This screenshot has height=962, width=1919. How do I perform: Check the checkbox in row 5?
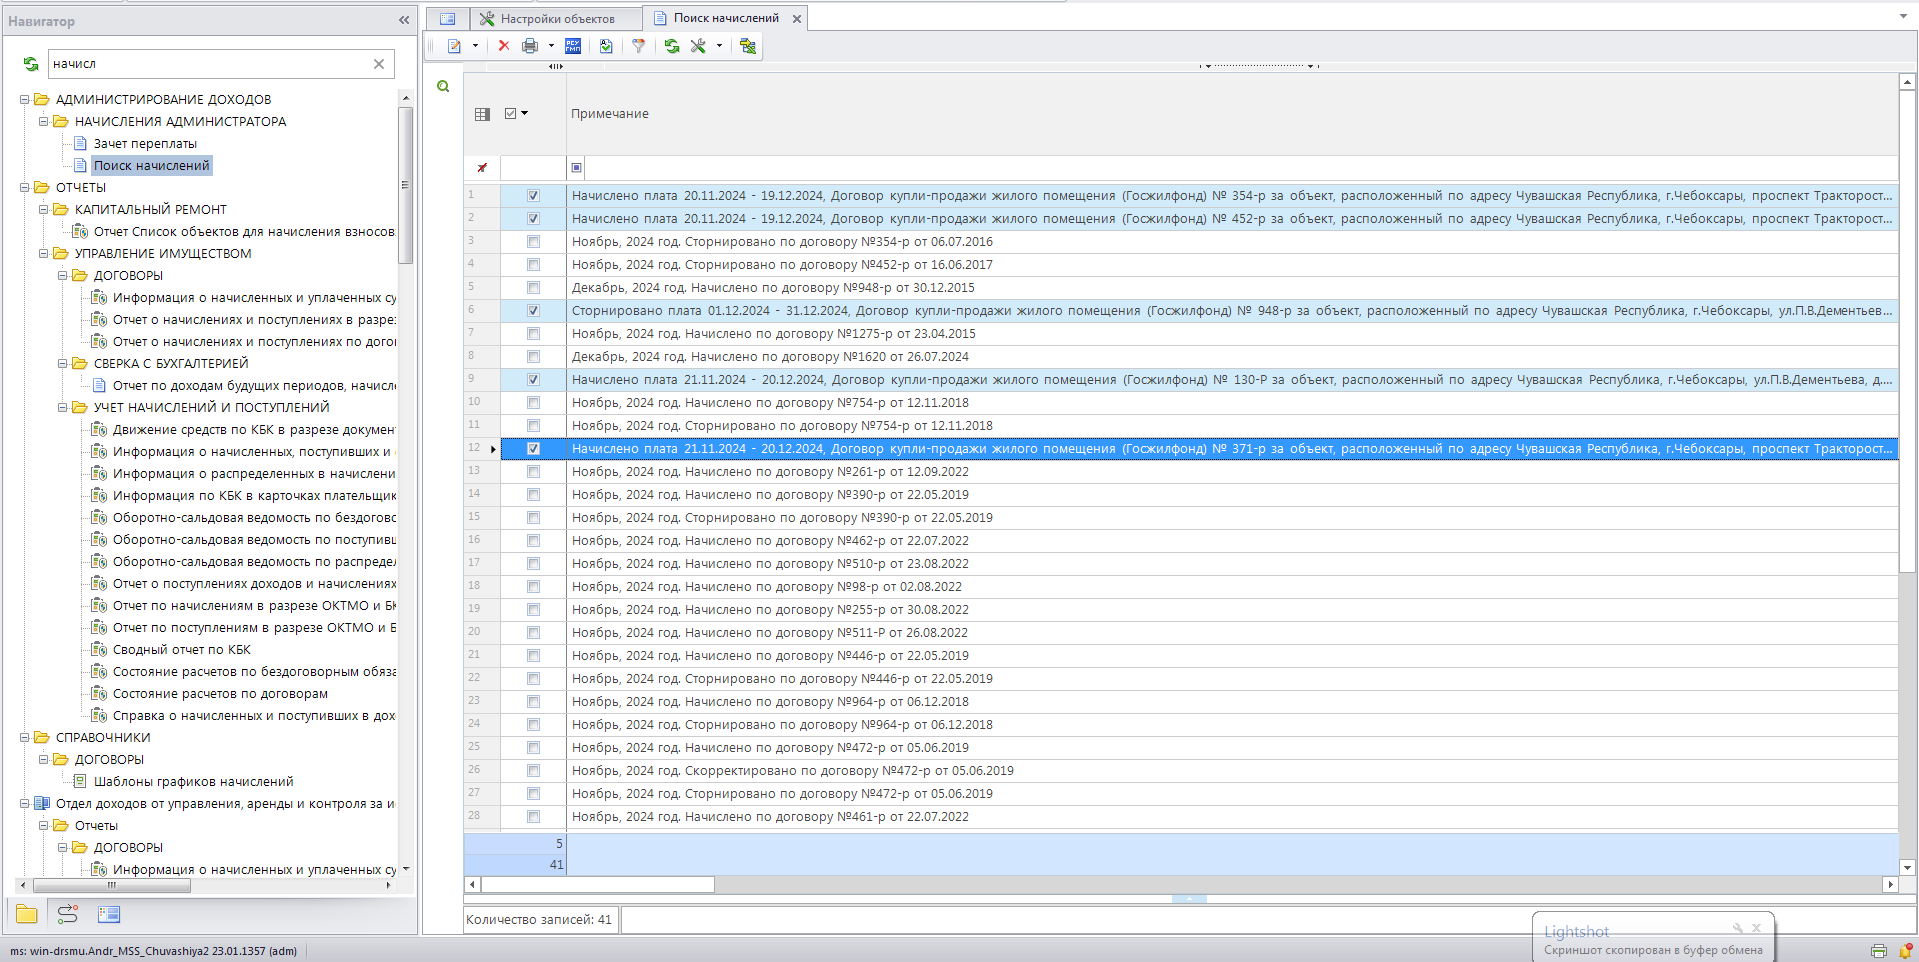coord(533,288)
